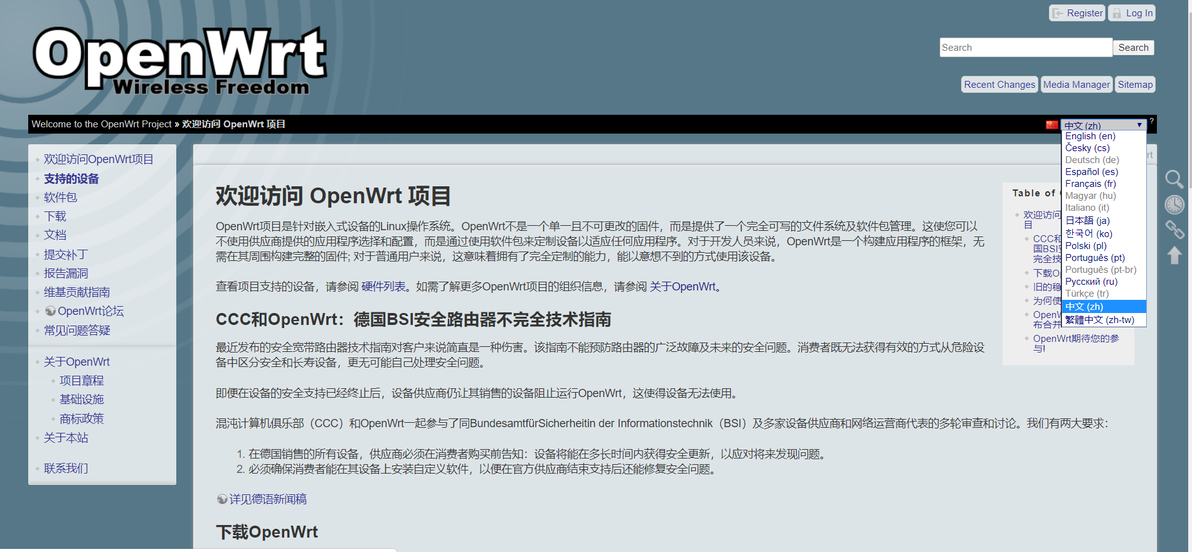1192x552 pixels.
Task: Open 文档 sidebar link
Action: point(55,235)
